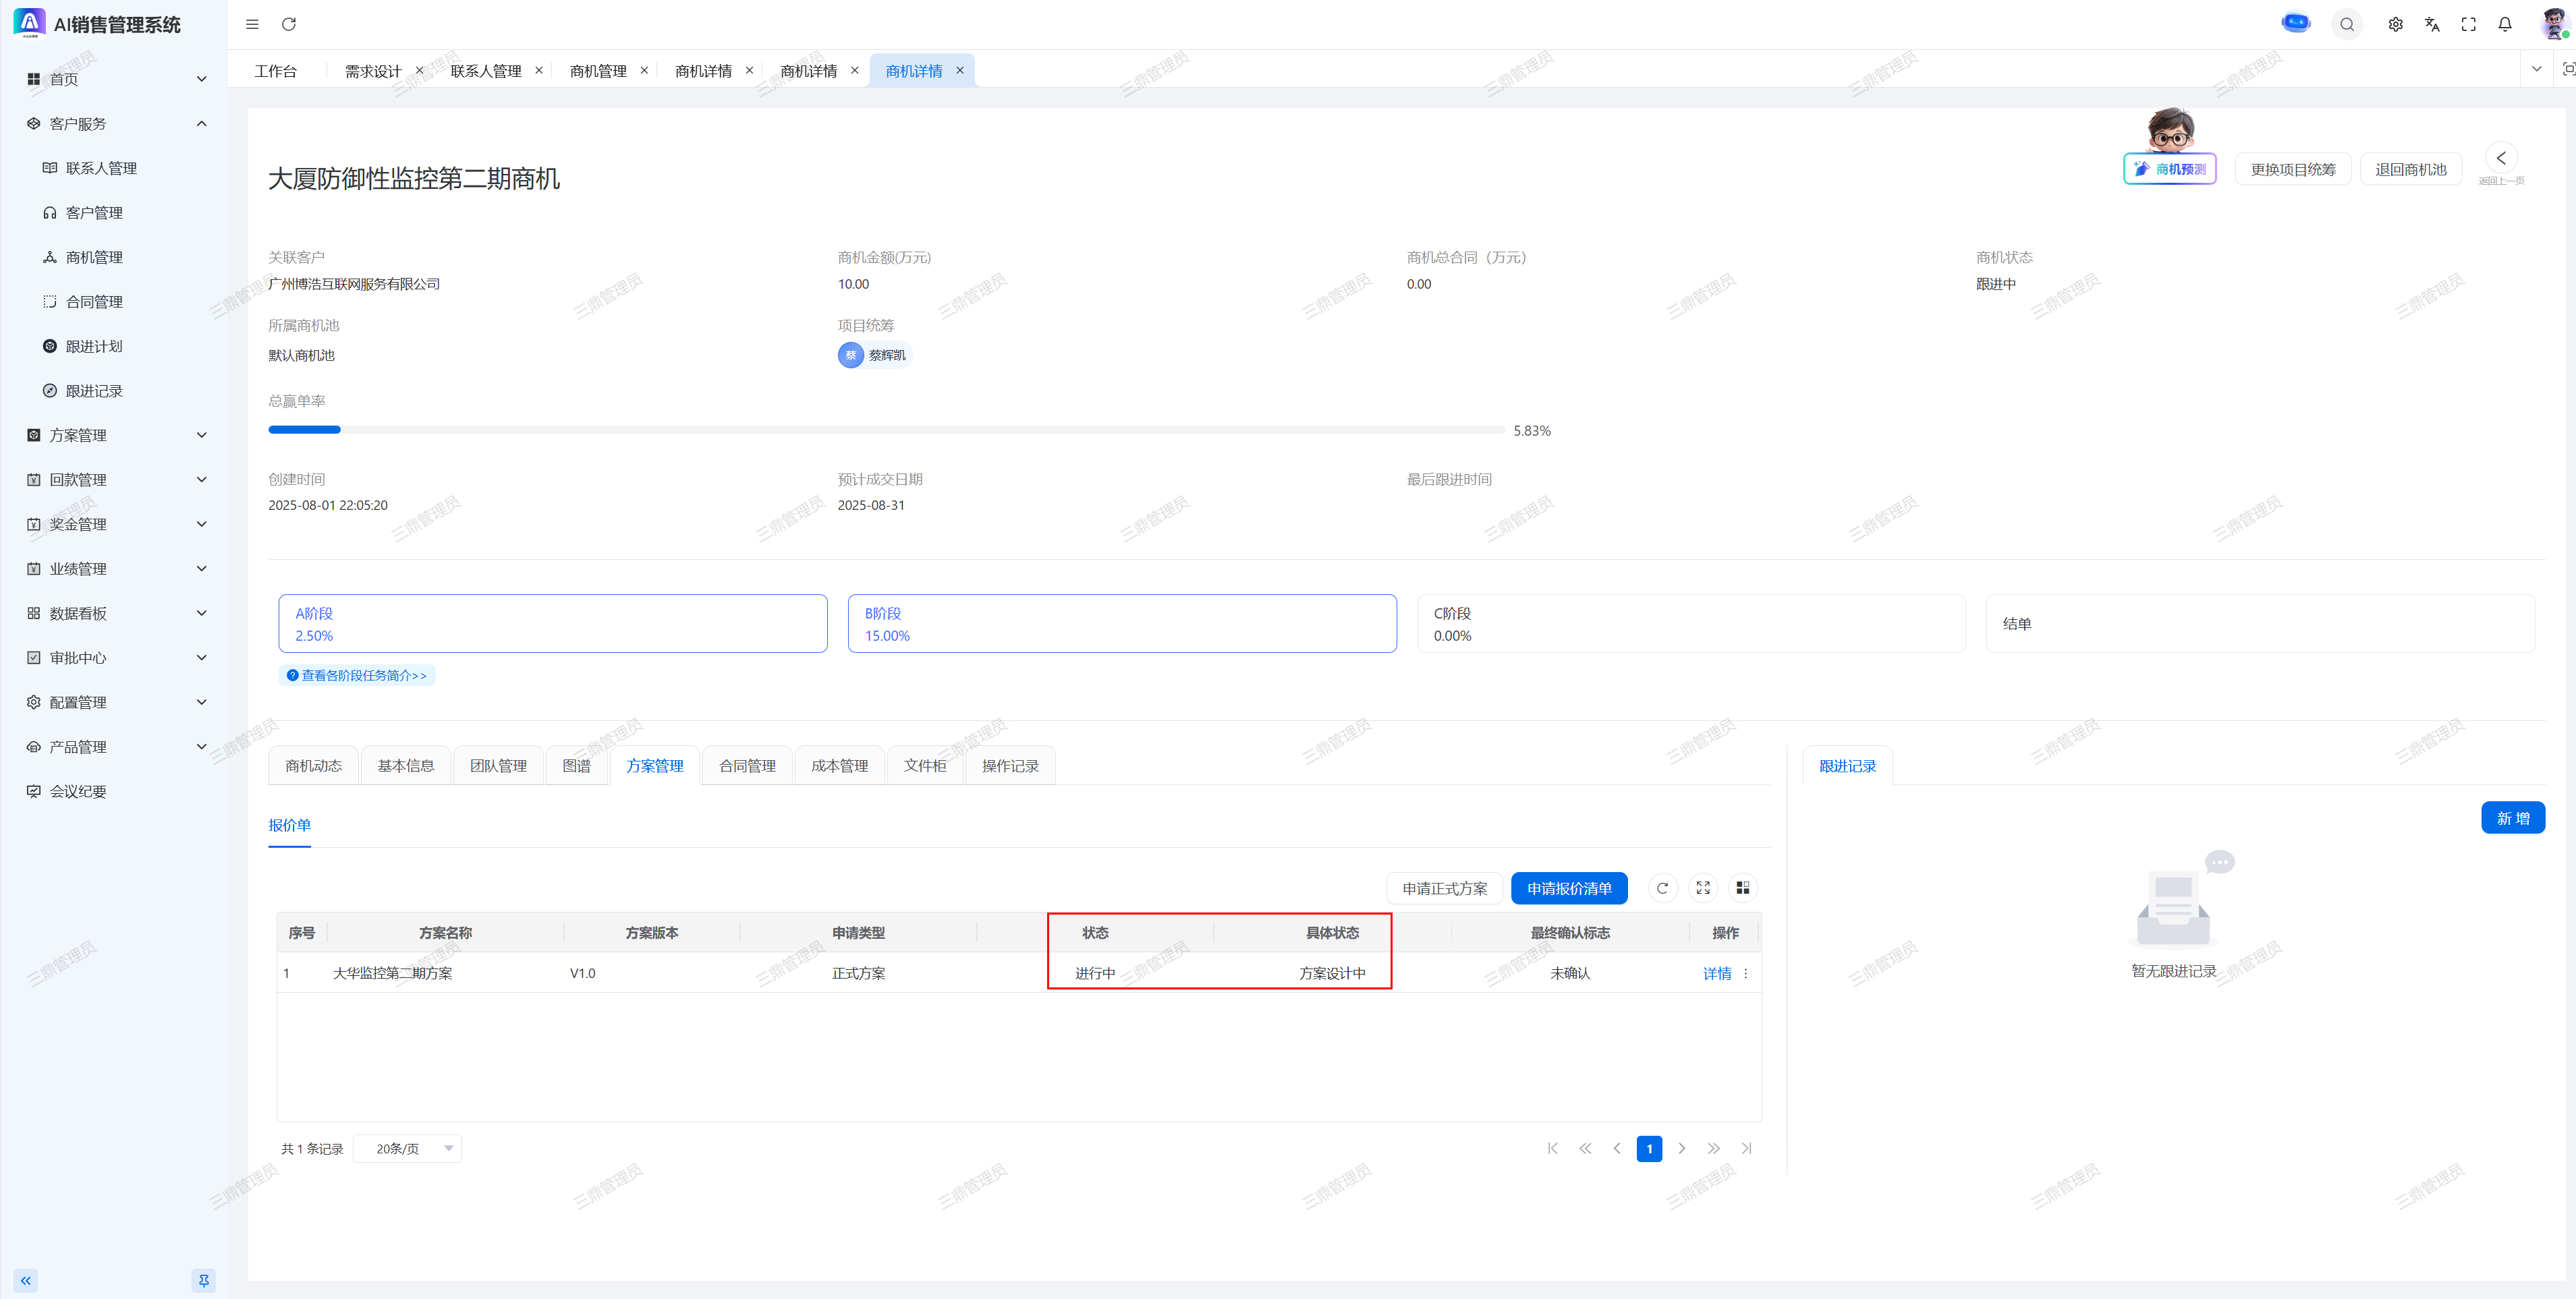The height and width of the screenshot is (1299, 2576).
Task: Select the B阶段 stage card
Action: click(x=1121, y=624)
